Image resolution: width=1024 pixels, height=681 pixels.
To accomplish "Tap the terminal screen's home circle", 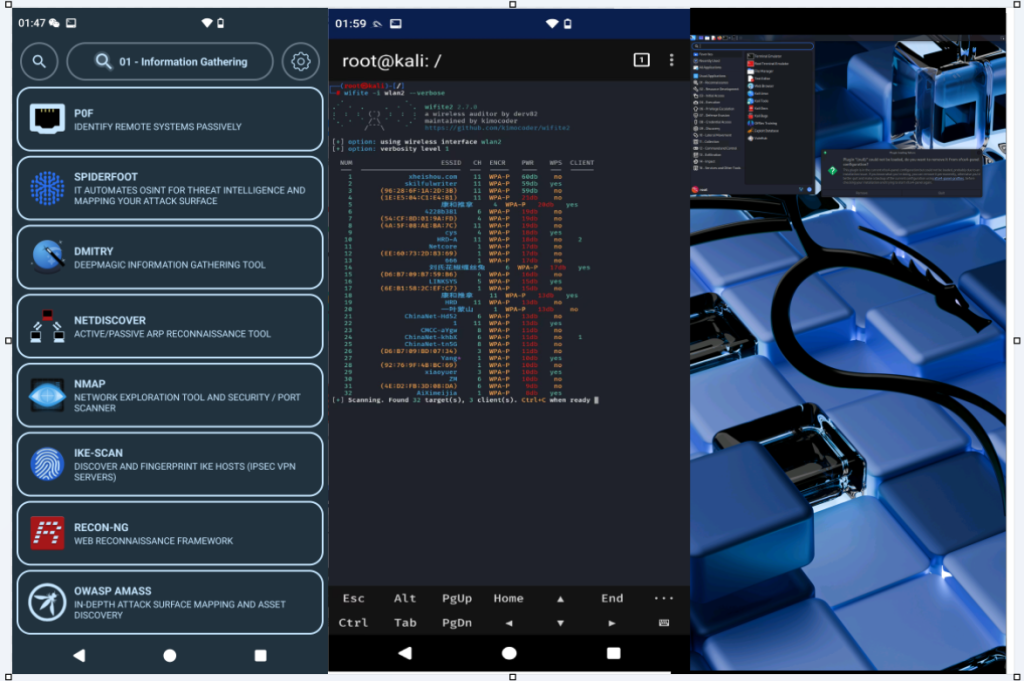I will pyautogui.click(x=509, y=653).
